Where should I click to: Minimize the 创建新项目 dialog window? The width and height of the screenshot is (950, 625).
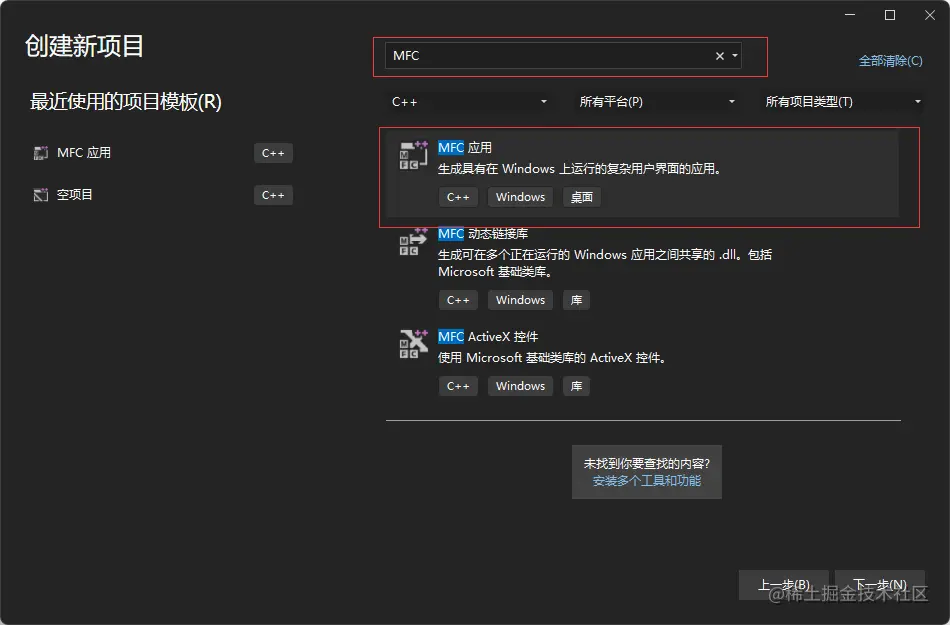click(850, 15)
